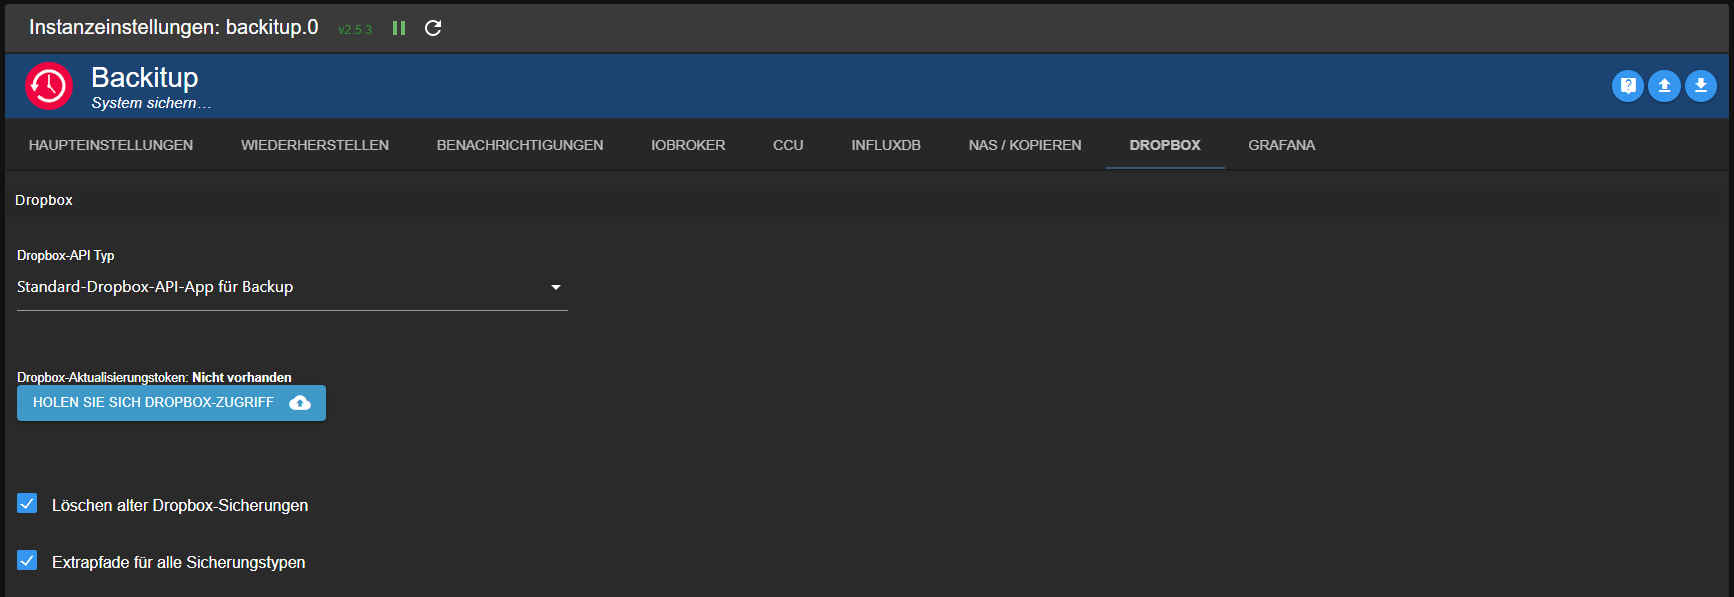Click the Dropbox-API Typ label

coord(66,256)
